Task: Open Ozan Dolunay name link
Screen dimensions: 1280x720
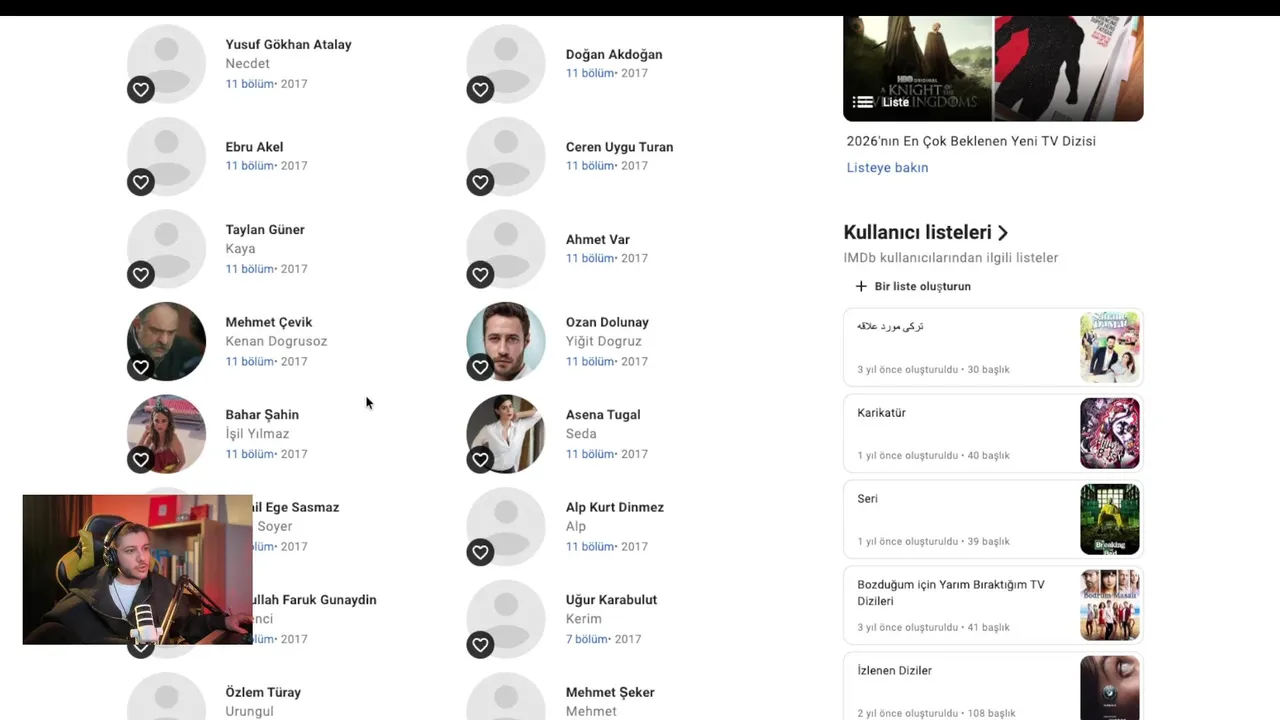Action: pos(607,322)
